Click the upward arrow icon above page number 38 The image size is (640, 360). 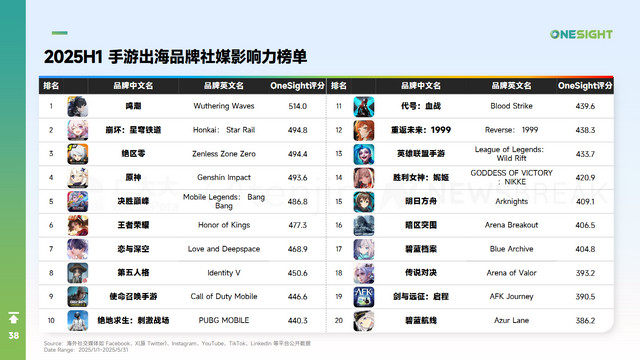click(13, 318)
